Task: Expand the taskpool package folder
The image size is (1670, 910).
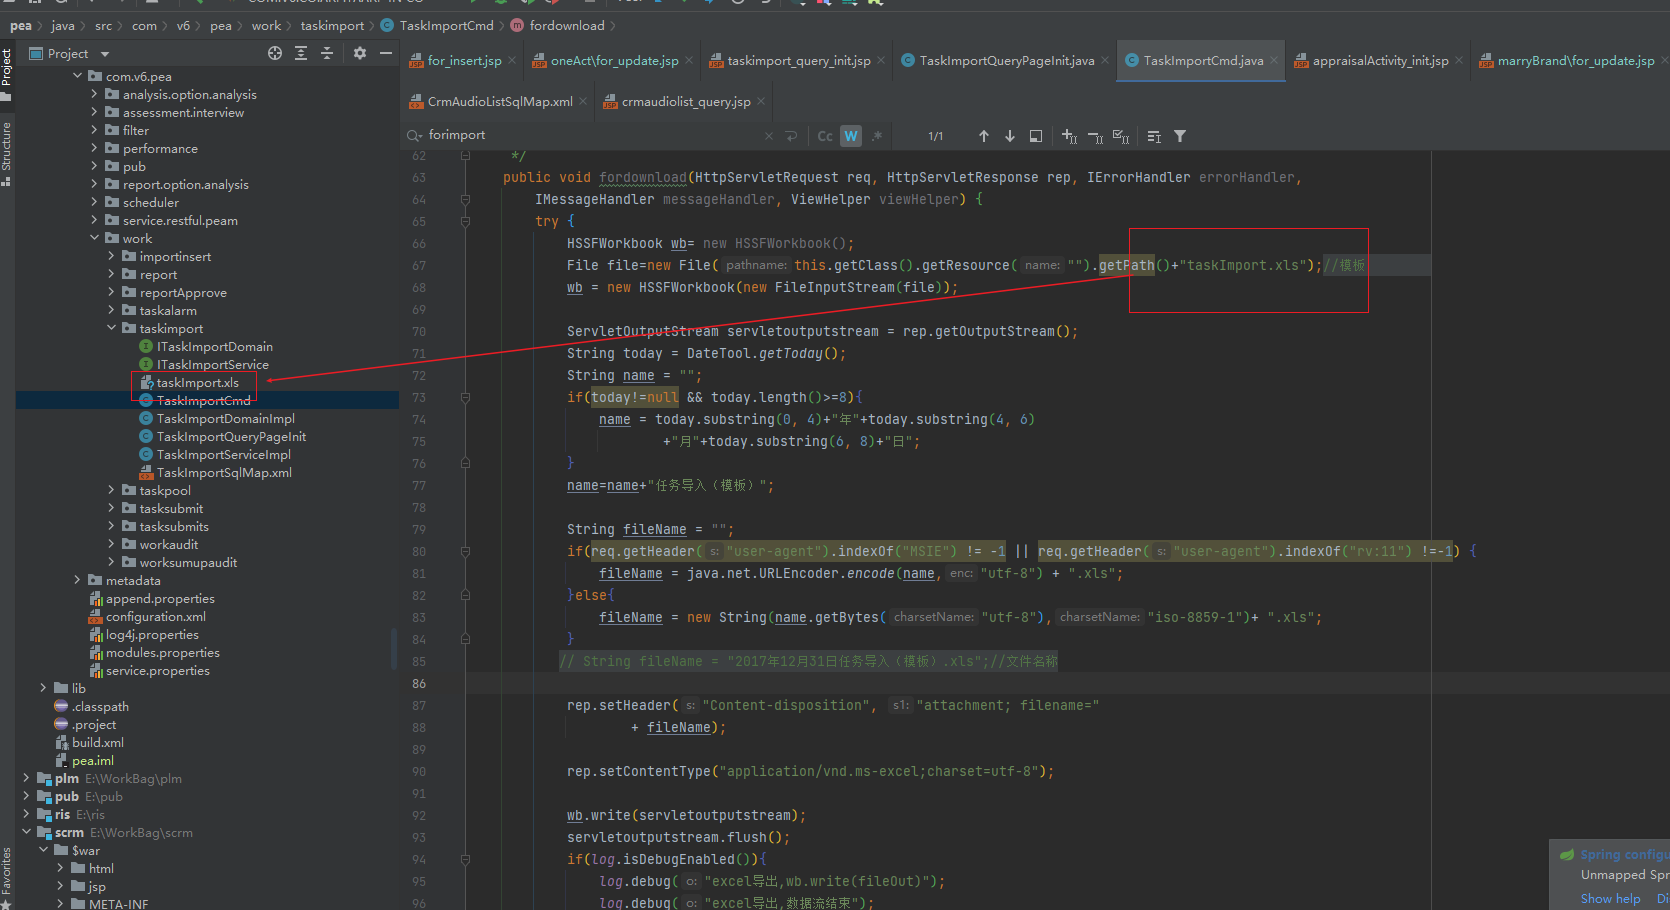Action: [x=111, y=491]
